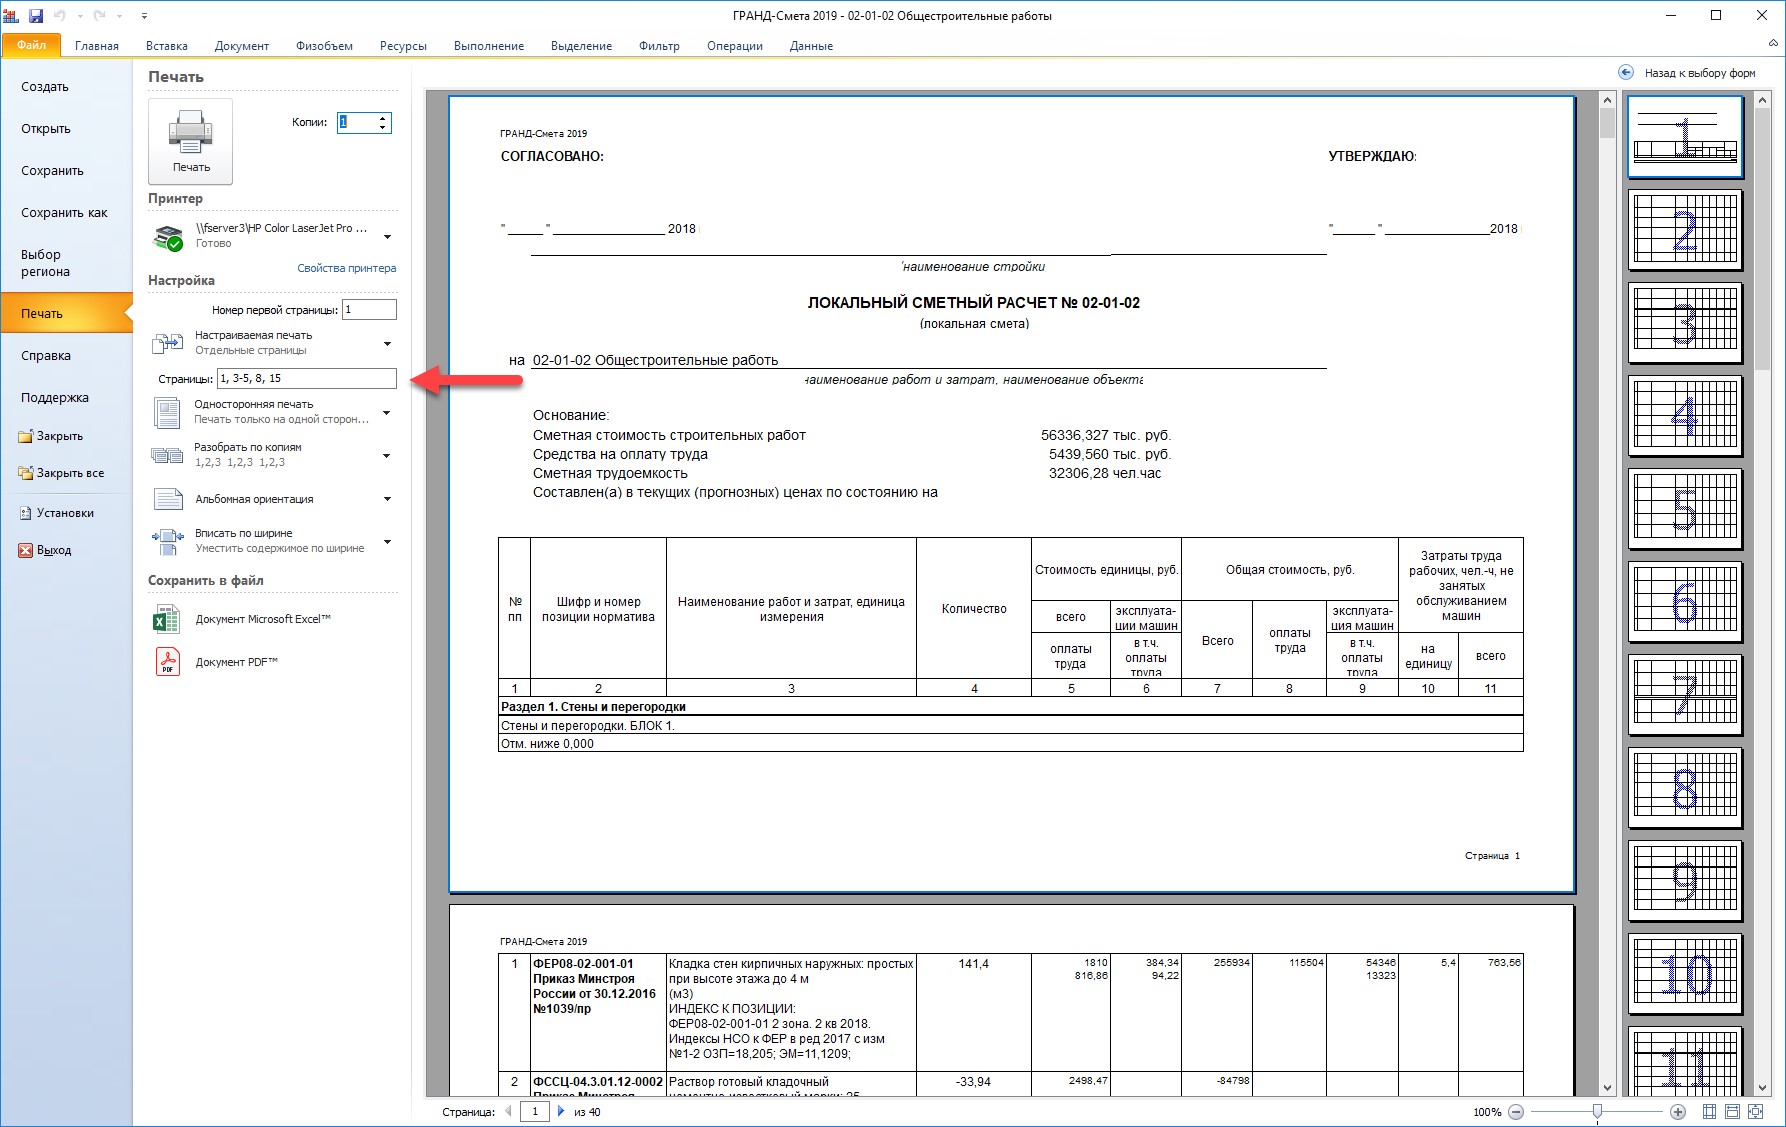
Task: Click the Вписать по ширине fit icon
Action: pyautogui.click(x=167, y=541)
